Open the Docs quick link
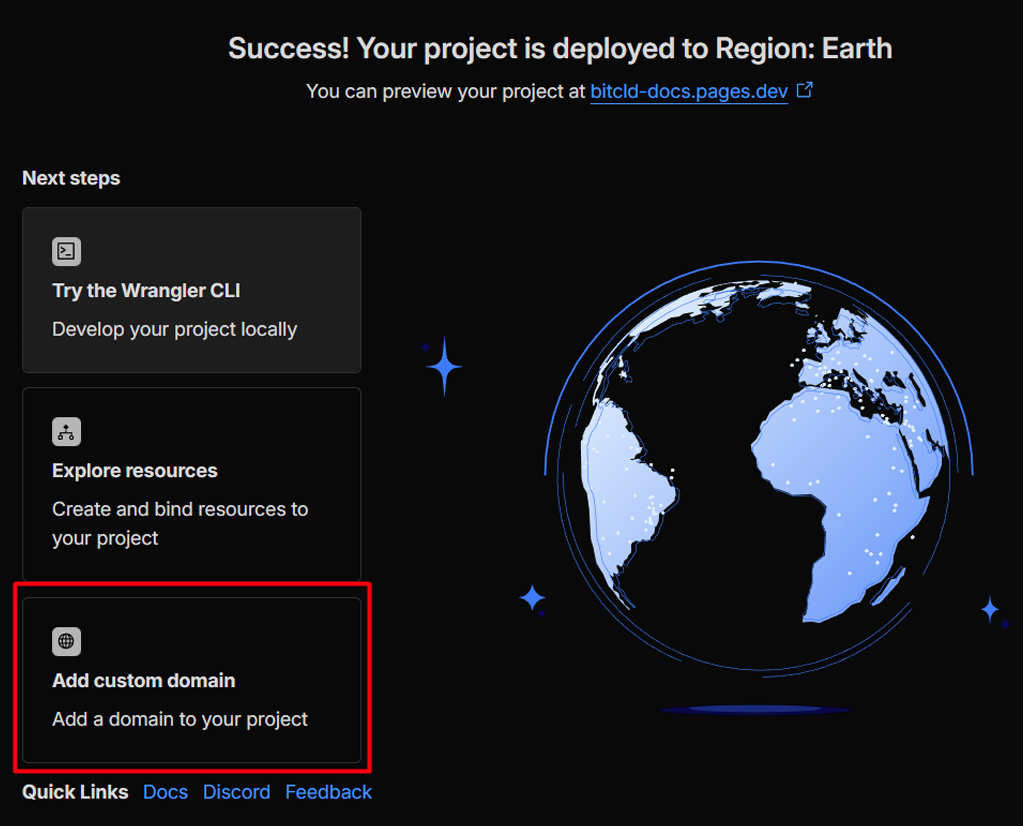 click(165, 792)
